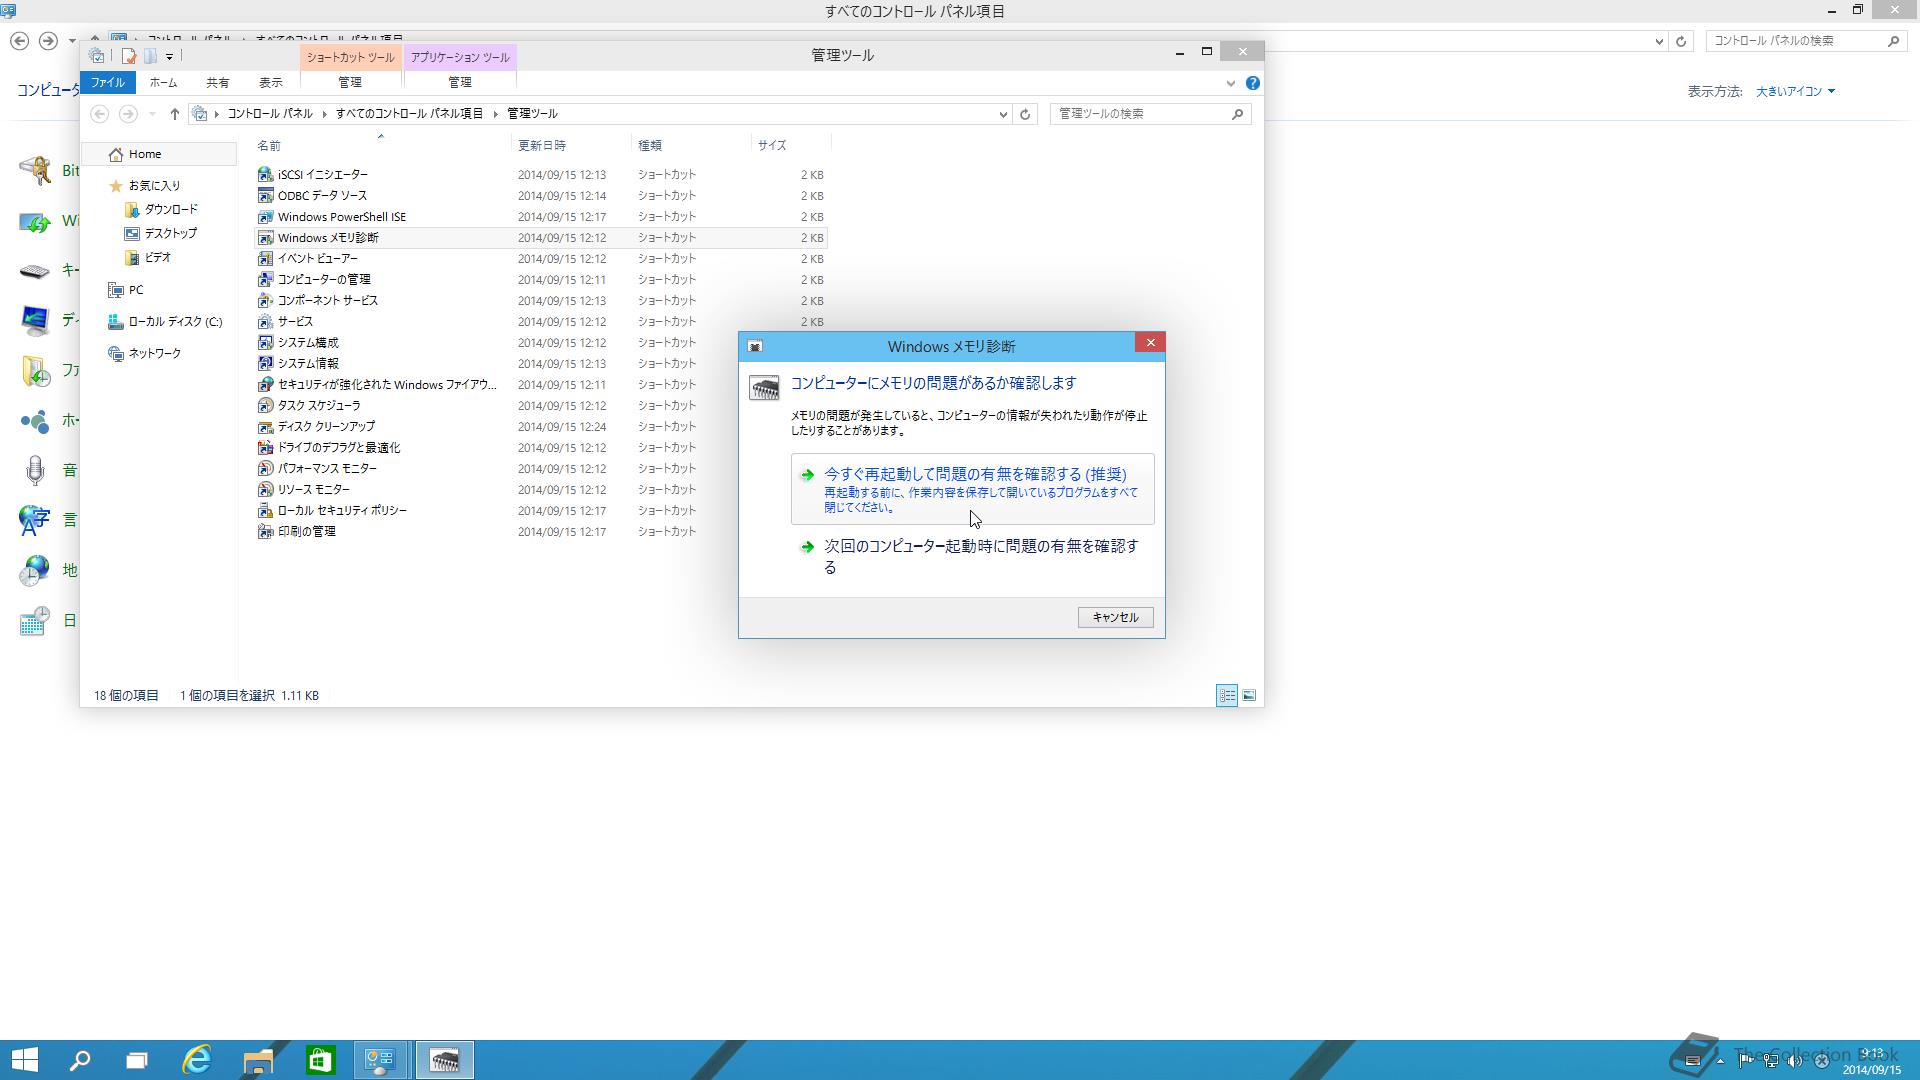Click the ローカル セキュリティ ポリシー icon
This screenshot has height=1080, width=1920.
tap(265, 511)
